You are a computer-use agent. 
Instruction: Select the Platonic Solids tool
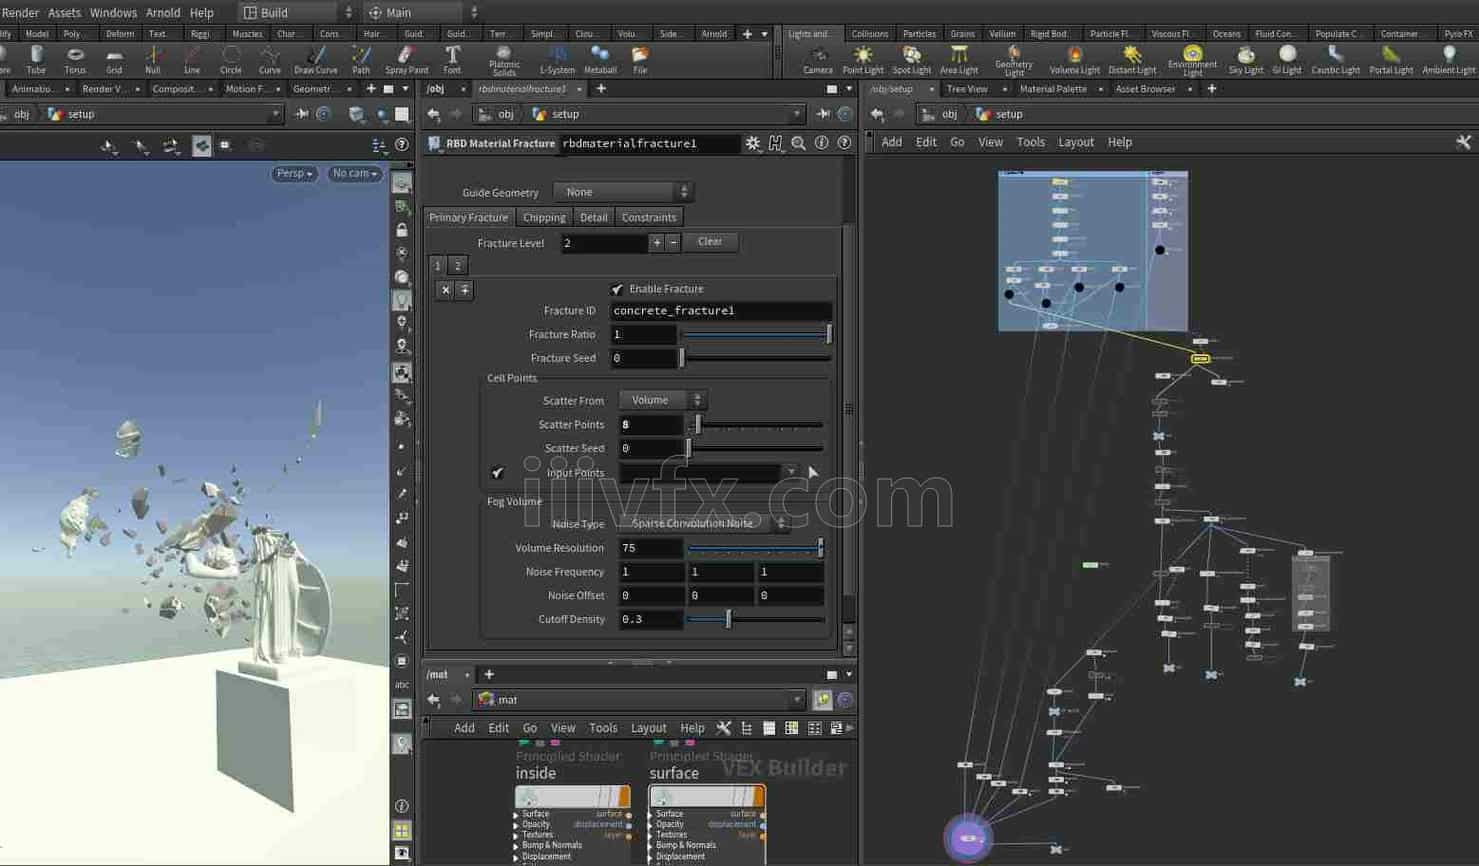pyautogui.click(x=504, y=61)
